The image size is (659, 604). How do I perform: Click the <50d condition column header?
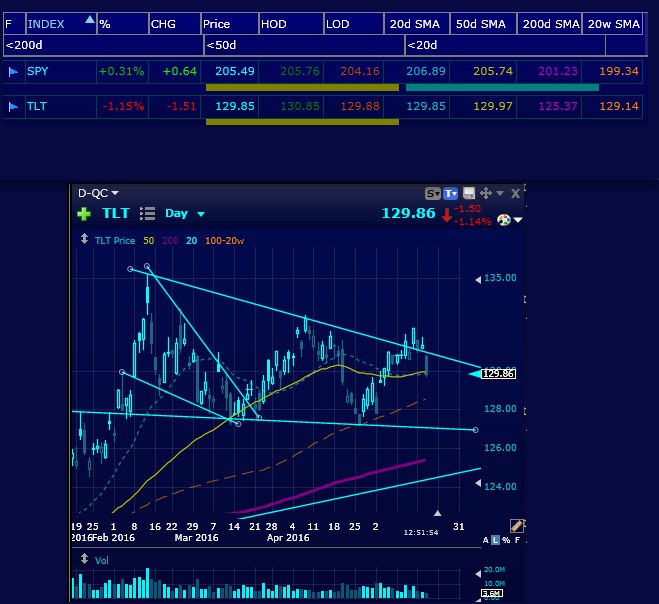click(x=304, y=45)
